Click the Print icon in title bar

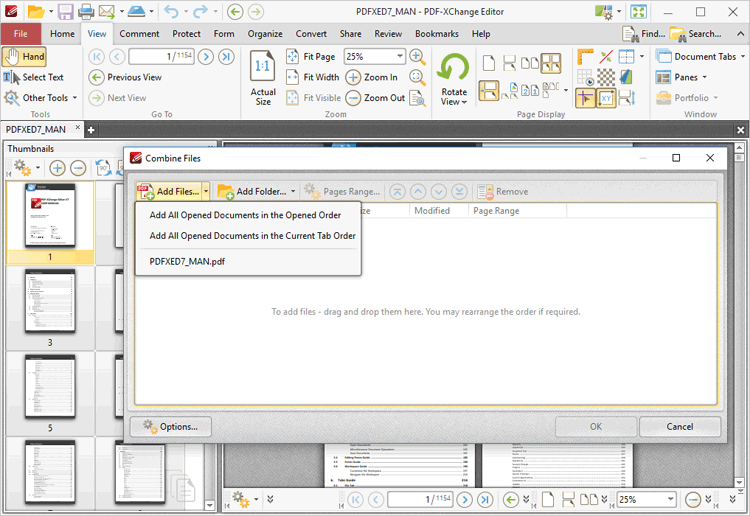coord(86,11)
